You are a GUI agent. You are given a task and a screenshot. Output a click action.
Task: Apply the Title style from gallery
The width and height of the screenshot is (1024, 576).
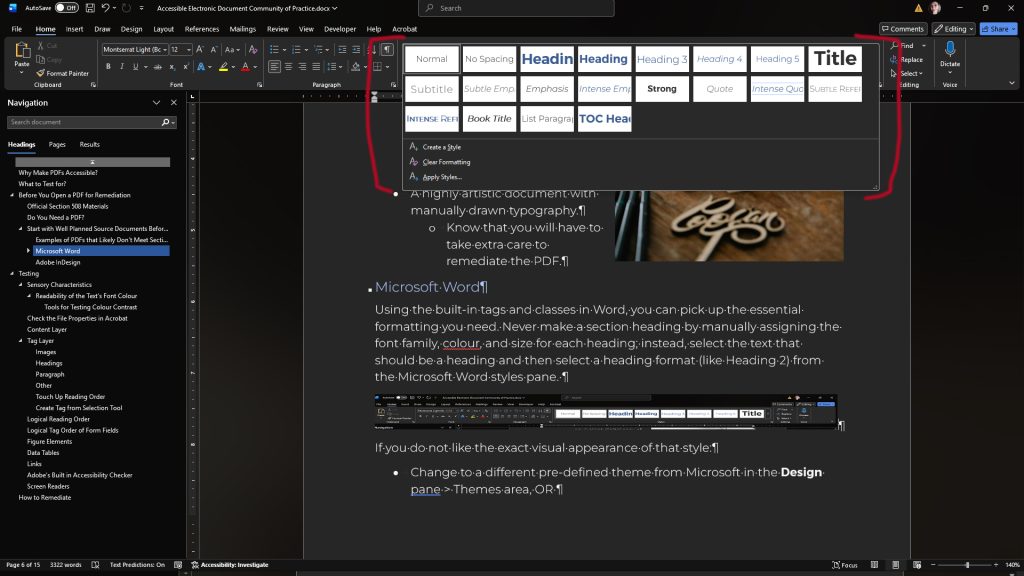pyautogui.click(x=835, y=59)
